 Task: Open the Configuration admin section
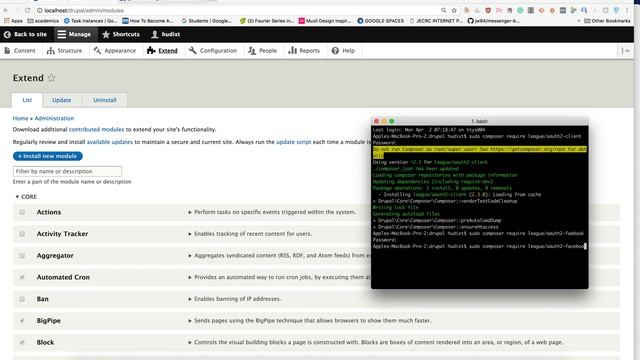pyautogui.click(x=213, y=51)
